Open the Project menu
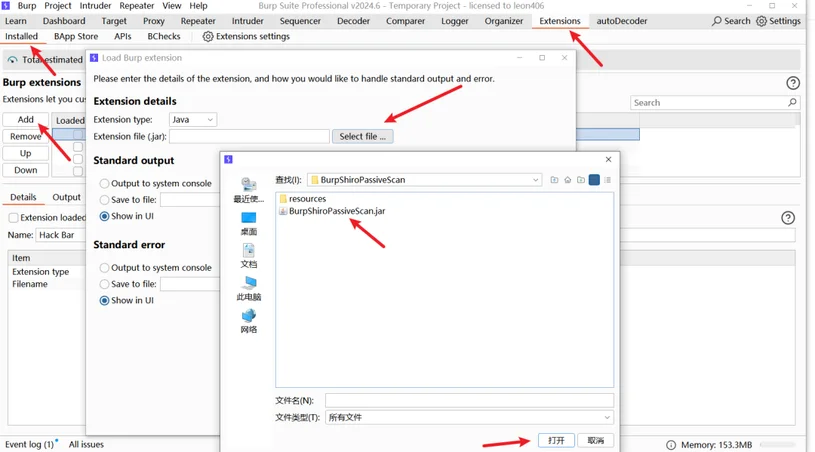The height and width of the screenshot is (452, 815). point(58,6)
